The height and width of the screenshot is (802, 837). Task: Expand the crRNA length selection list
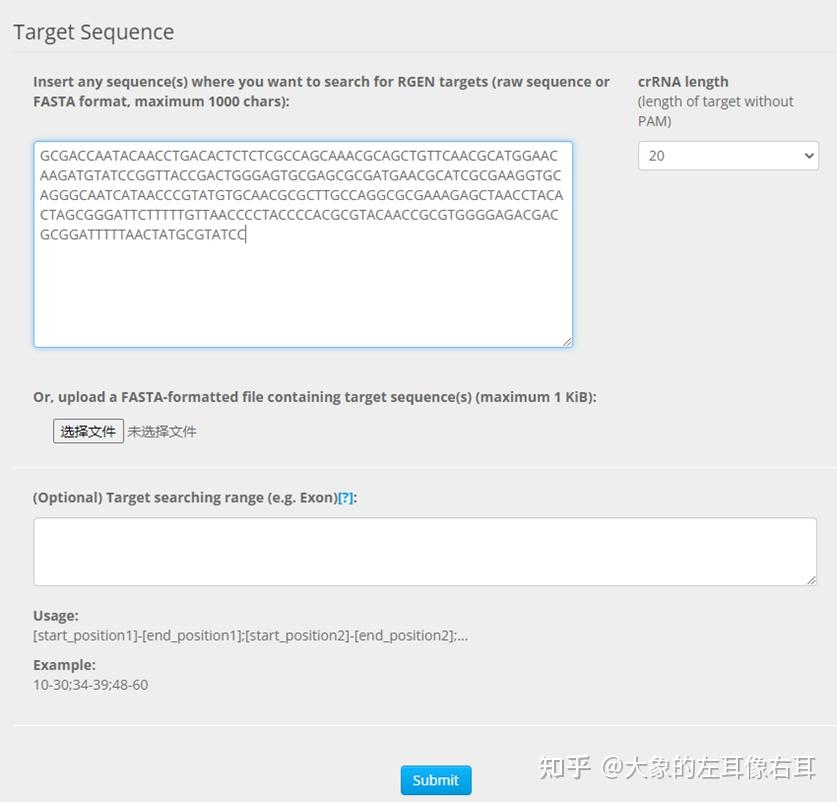click(727, 156)
